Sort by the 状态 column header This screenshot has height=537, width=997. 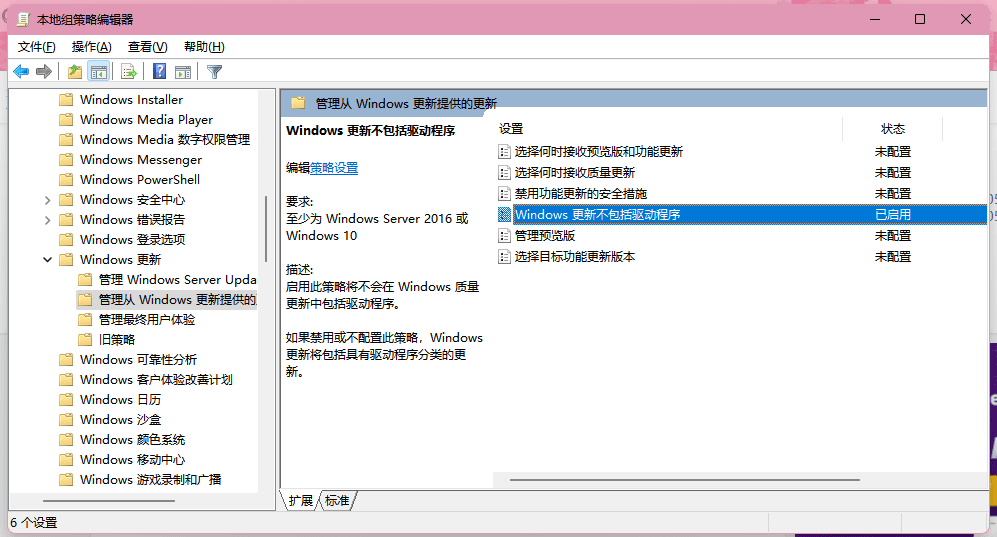click(x=893, y=129)
